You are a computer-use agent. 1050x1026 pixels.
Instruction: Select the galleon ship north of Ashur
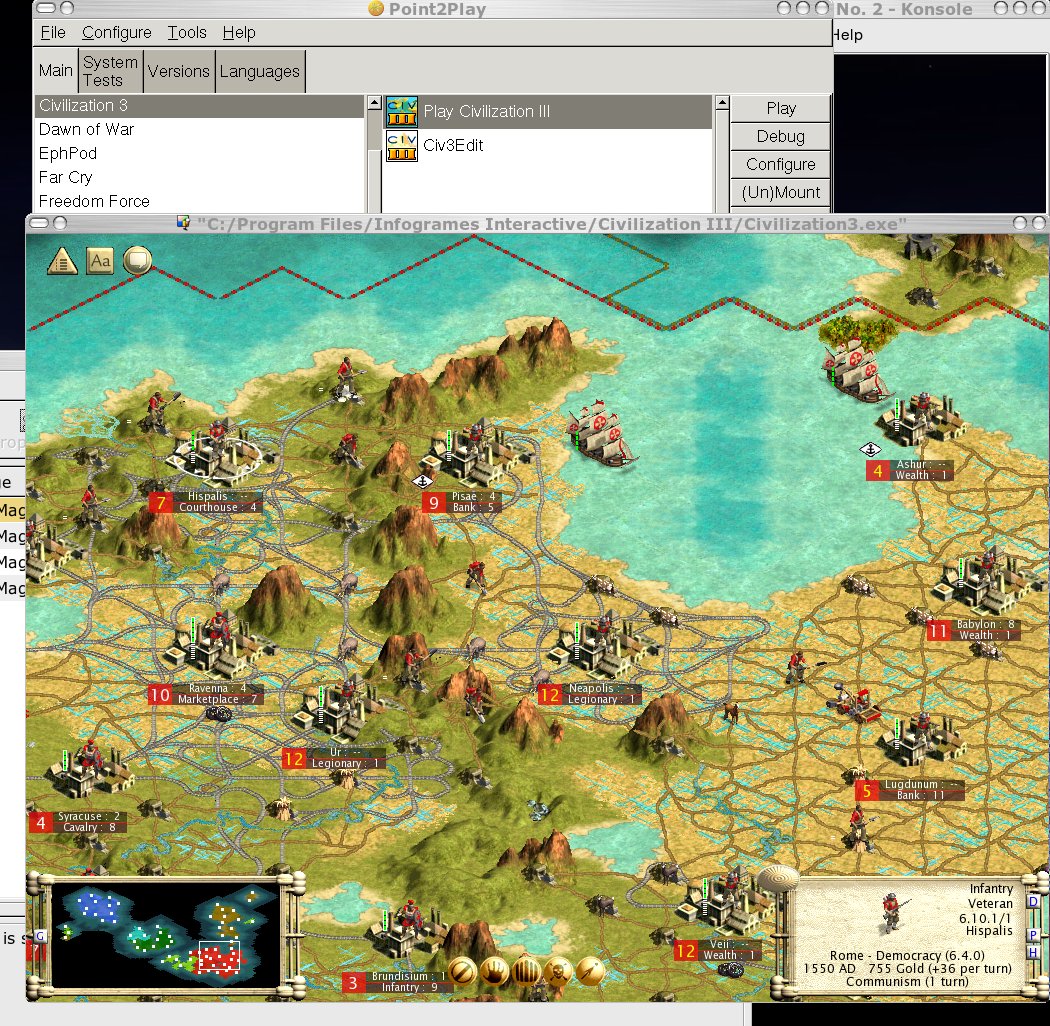[855, 370]
